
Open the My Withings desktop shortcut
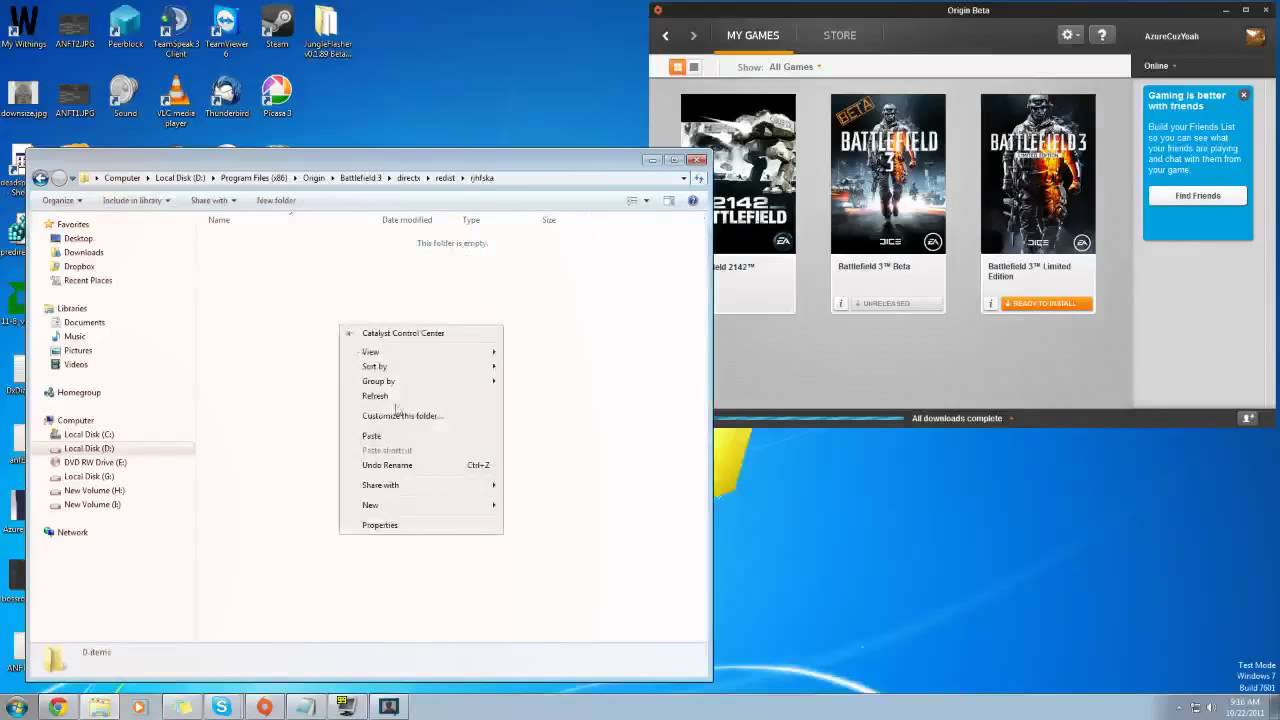22,27
